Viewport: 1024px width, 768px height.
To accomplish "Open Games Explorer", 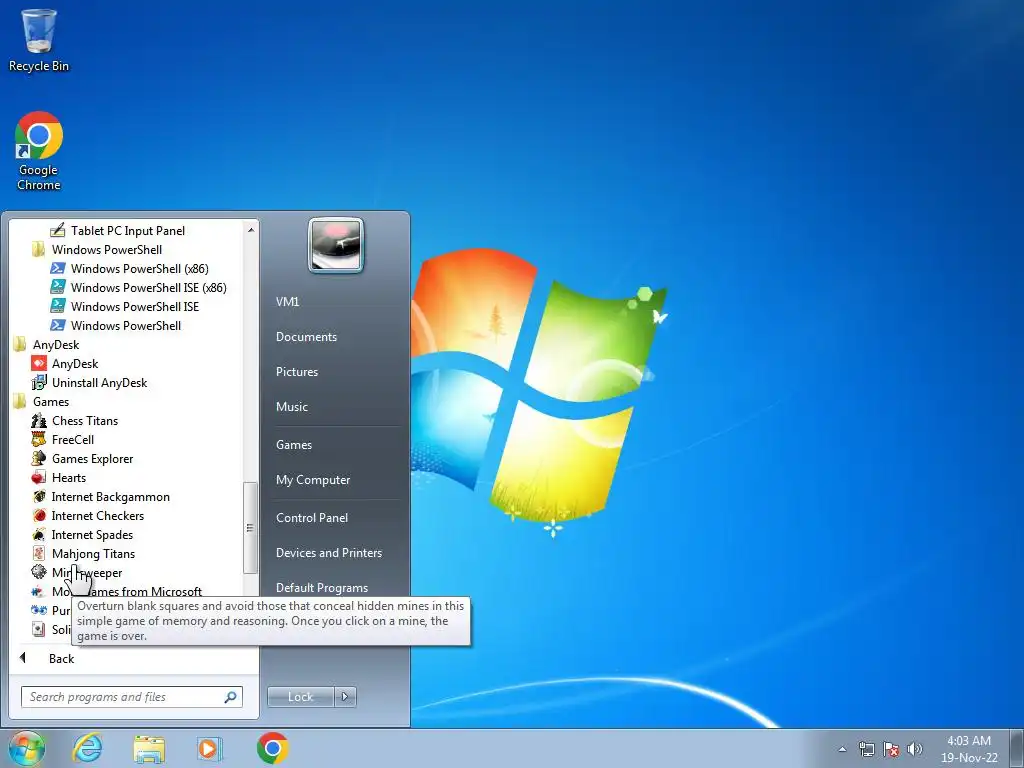I will pyautogui.click(x=83, y=458).
